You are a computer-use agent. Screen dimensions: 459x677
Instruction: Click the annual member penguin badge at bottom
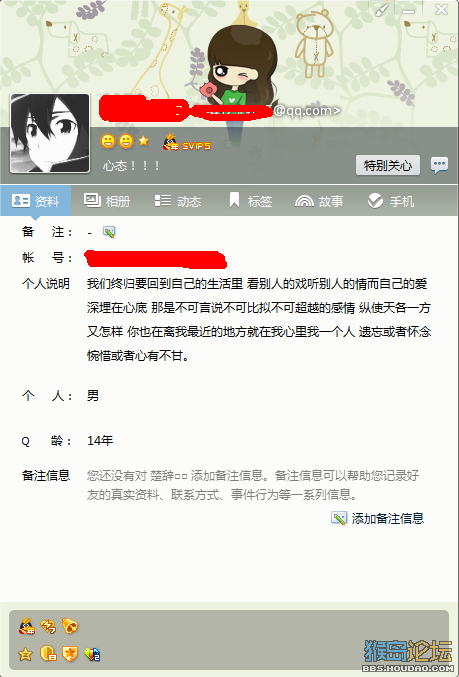click(27, 626)
